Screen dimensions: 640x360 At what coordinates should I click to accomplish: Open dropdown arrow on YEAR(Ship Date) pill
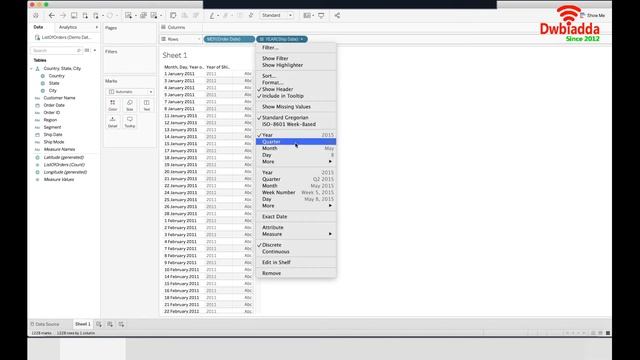(302, 39)
